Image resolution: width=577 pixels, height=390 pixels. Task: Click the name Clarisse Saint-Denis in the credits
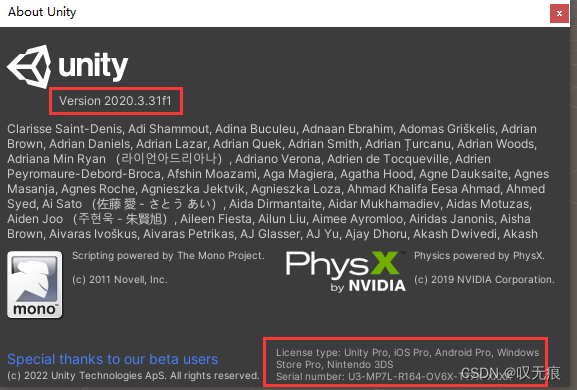click(x=64, y=129)
